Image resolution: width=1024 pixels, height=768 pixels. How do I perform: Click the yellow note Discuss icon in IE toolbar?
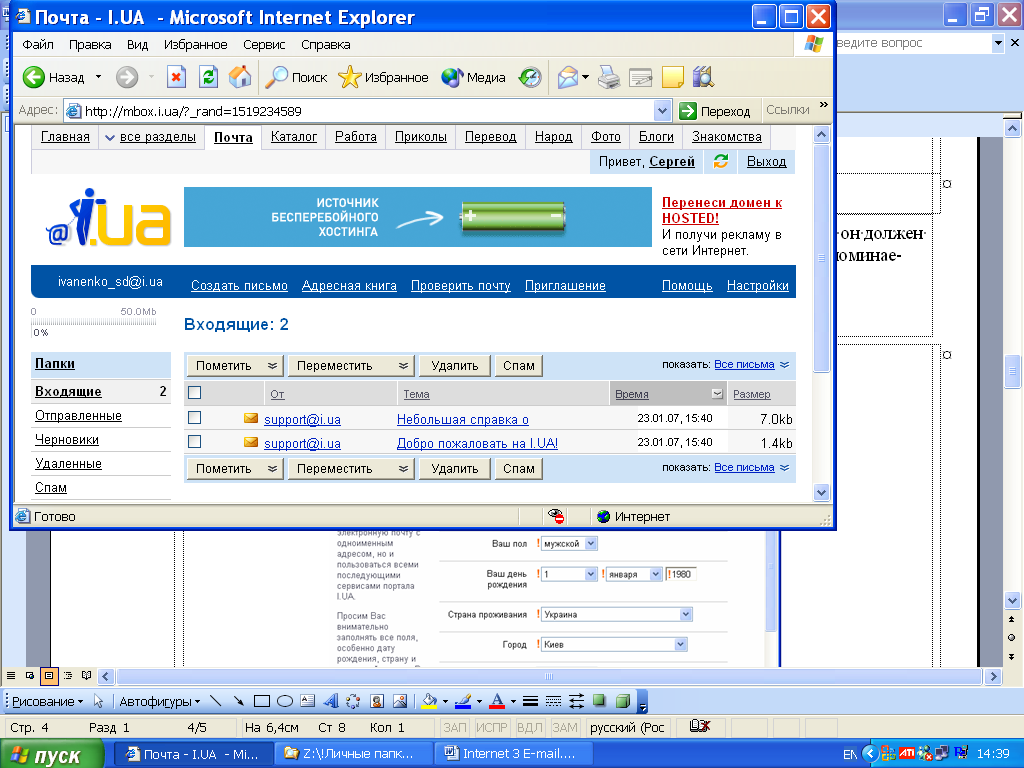coord(673,77)
